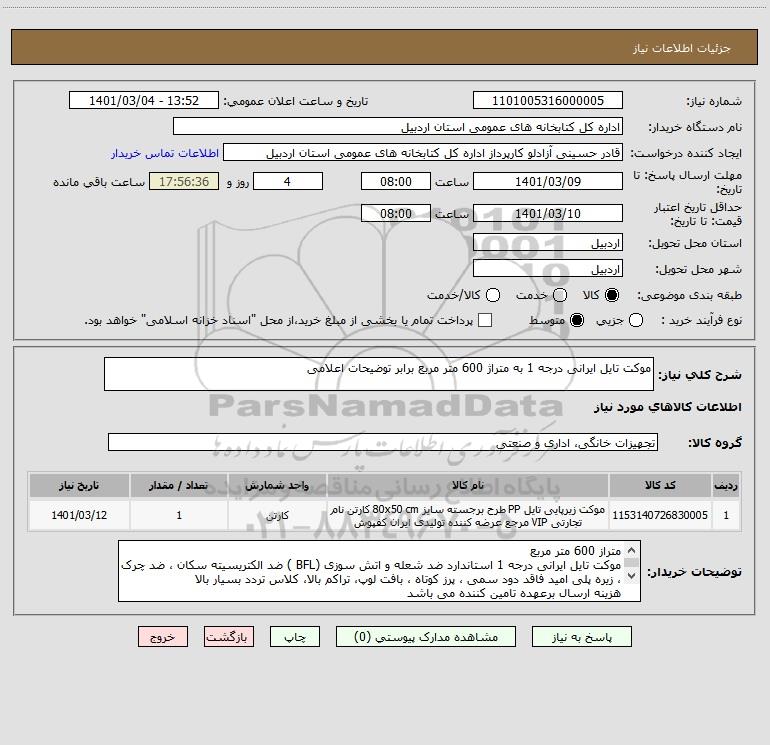This screenshot has width=770, height=745.
Task: Click the واحد شمارش column header
Action: (277, 485)
